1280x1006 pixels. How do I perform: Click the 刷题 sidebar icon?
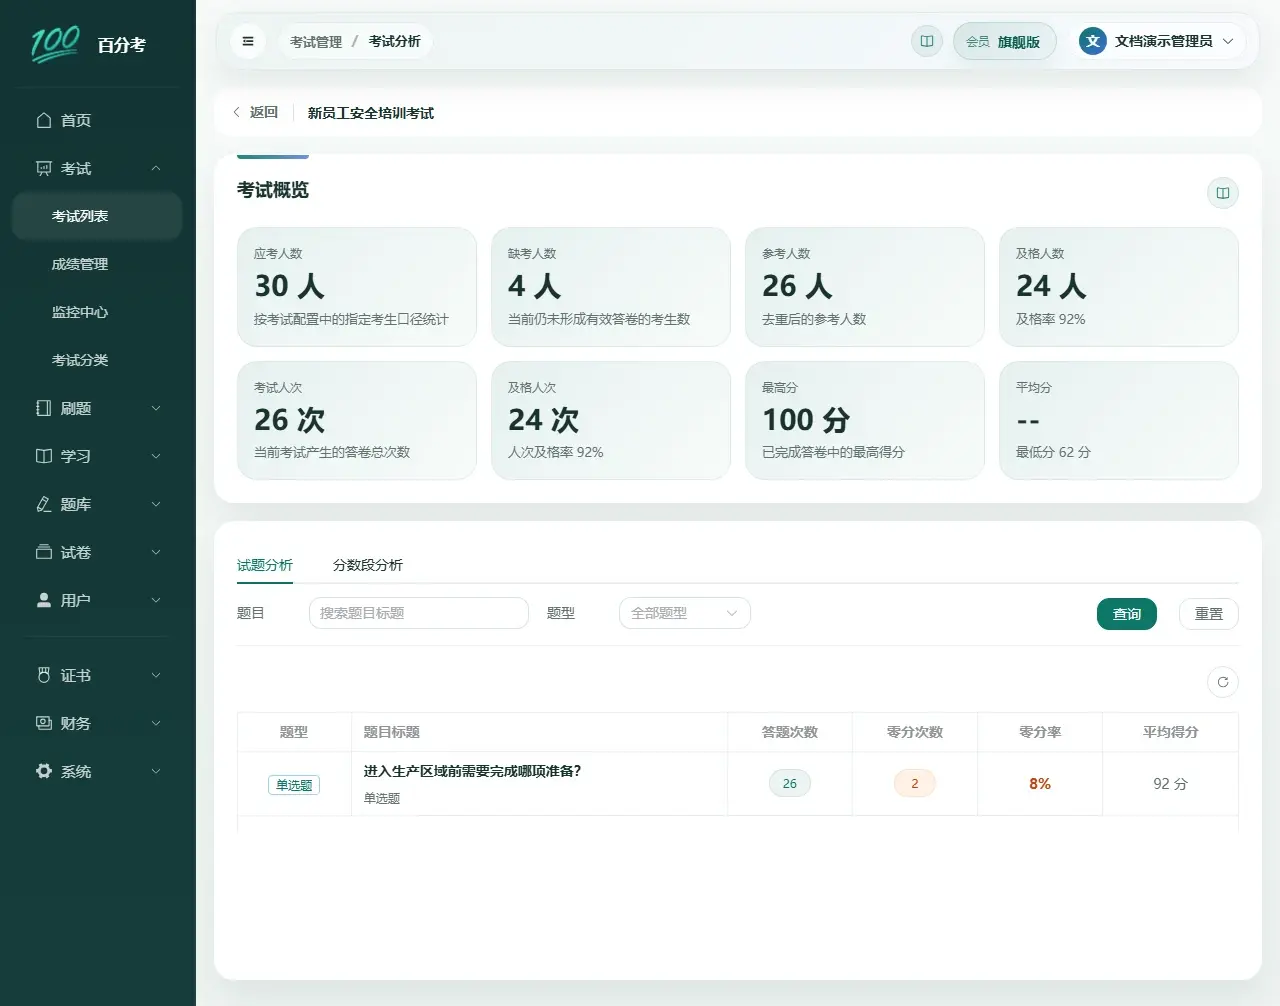point(44,408)
